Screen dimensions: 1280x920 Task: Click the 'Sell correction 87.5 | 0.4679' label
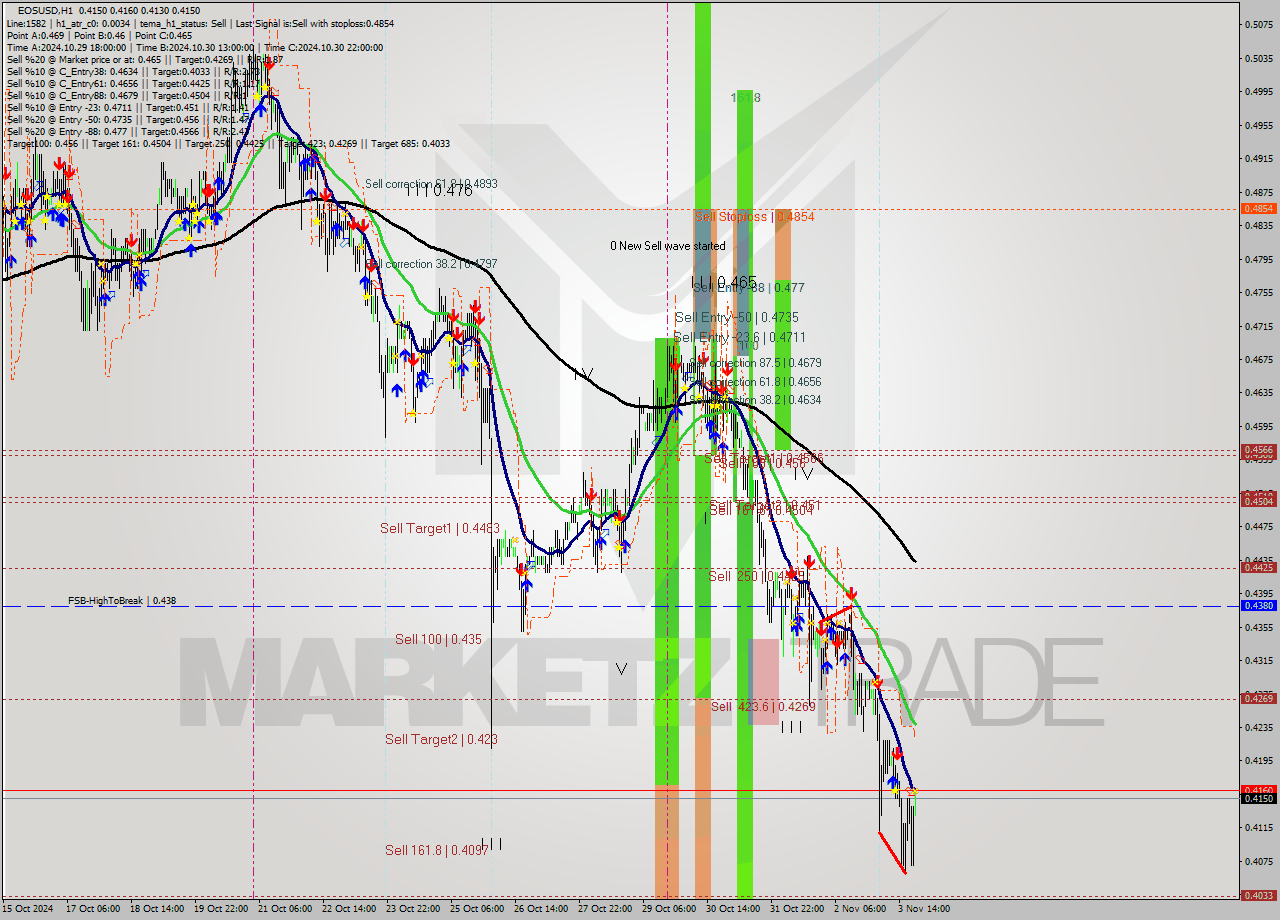pyautogui.click(x=755, y=363)
